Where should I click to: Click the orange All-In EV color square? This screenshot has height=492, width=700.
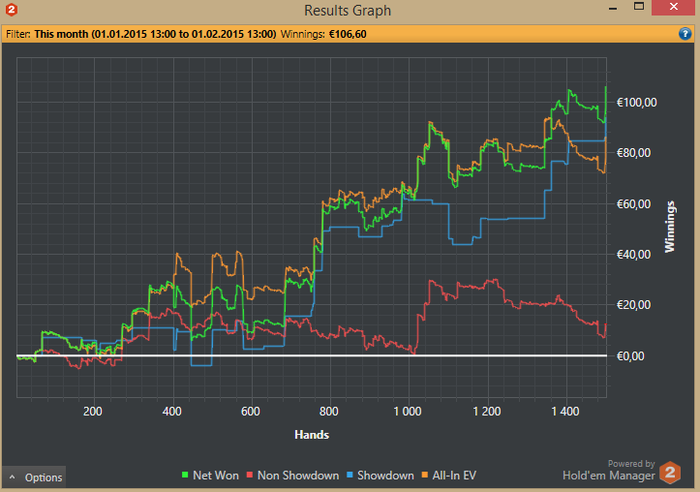click(425, 475)
